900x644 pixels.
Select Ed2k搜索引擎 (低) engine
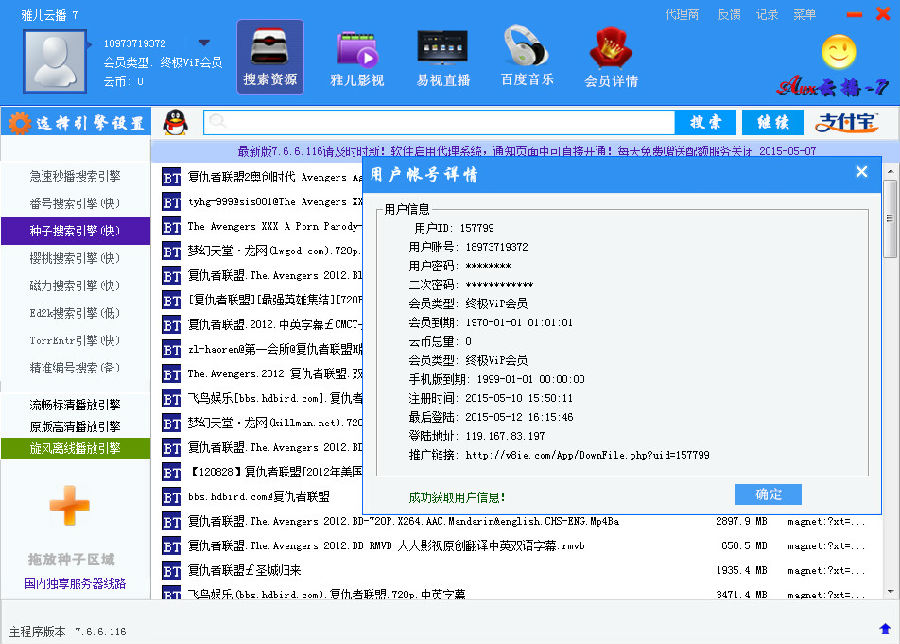[75, 313]
